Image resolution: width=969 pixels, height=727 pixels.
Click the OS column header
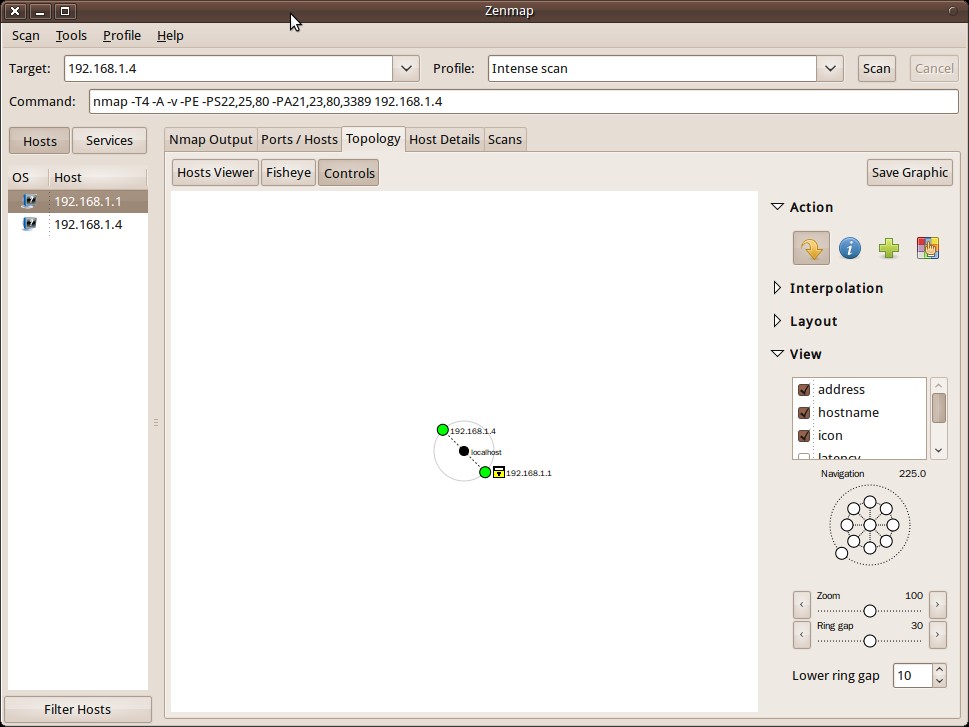[28, 177]
